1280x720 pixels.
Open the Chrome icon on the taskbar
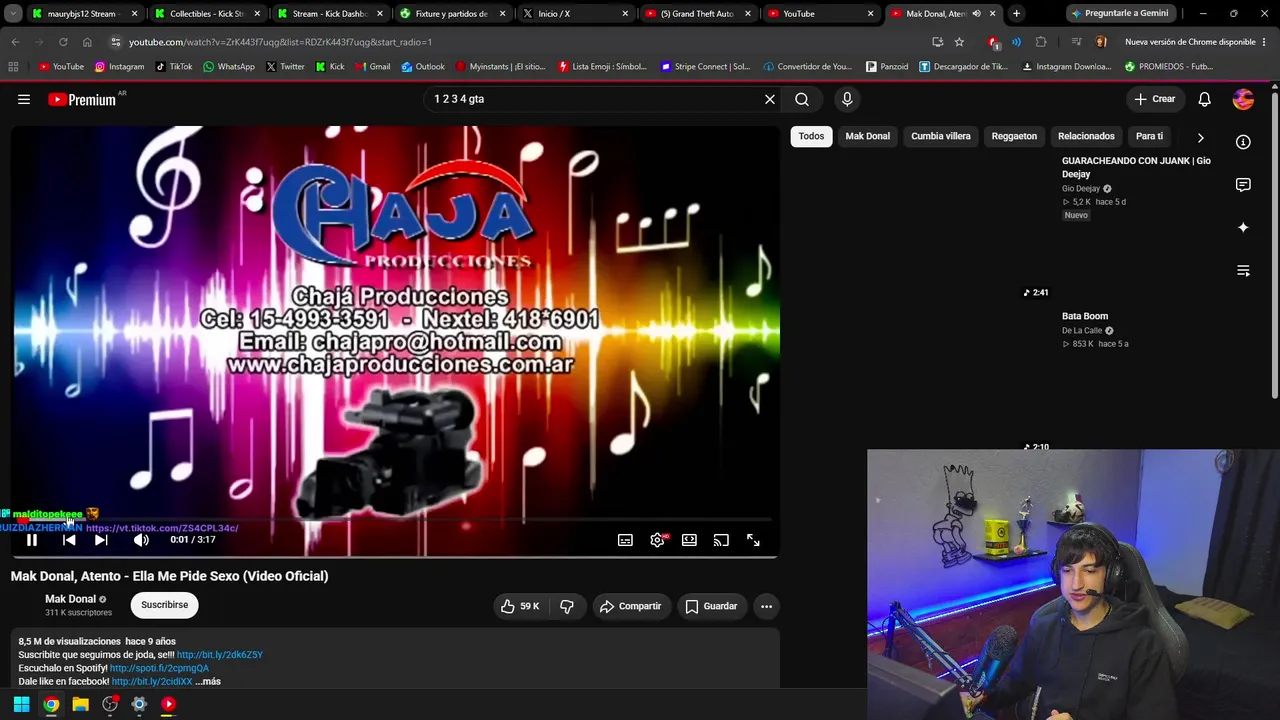point(51,704)
